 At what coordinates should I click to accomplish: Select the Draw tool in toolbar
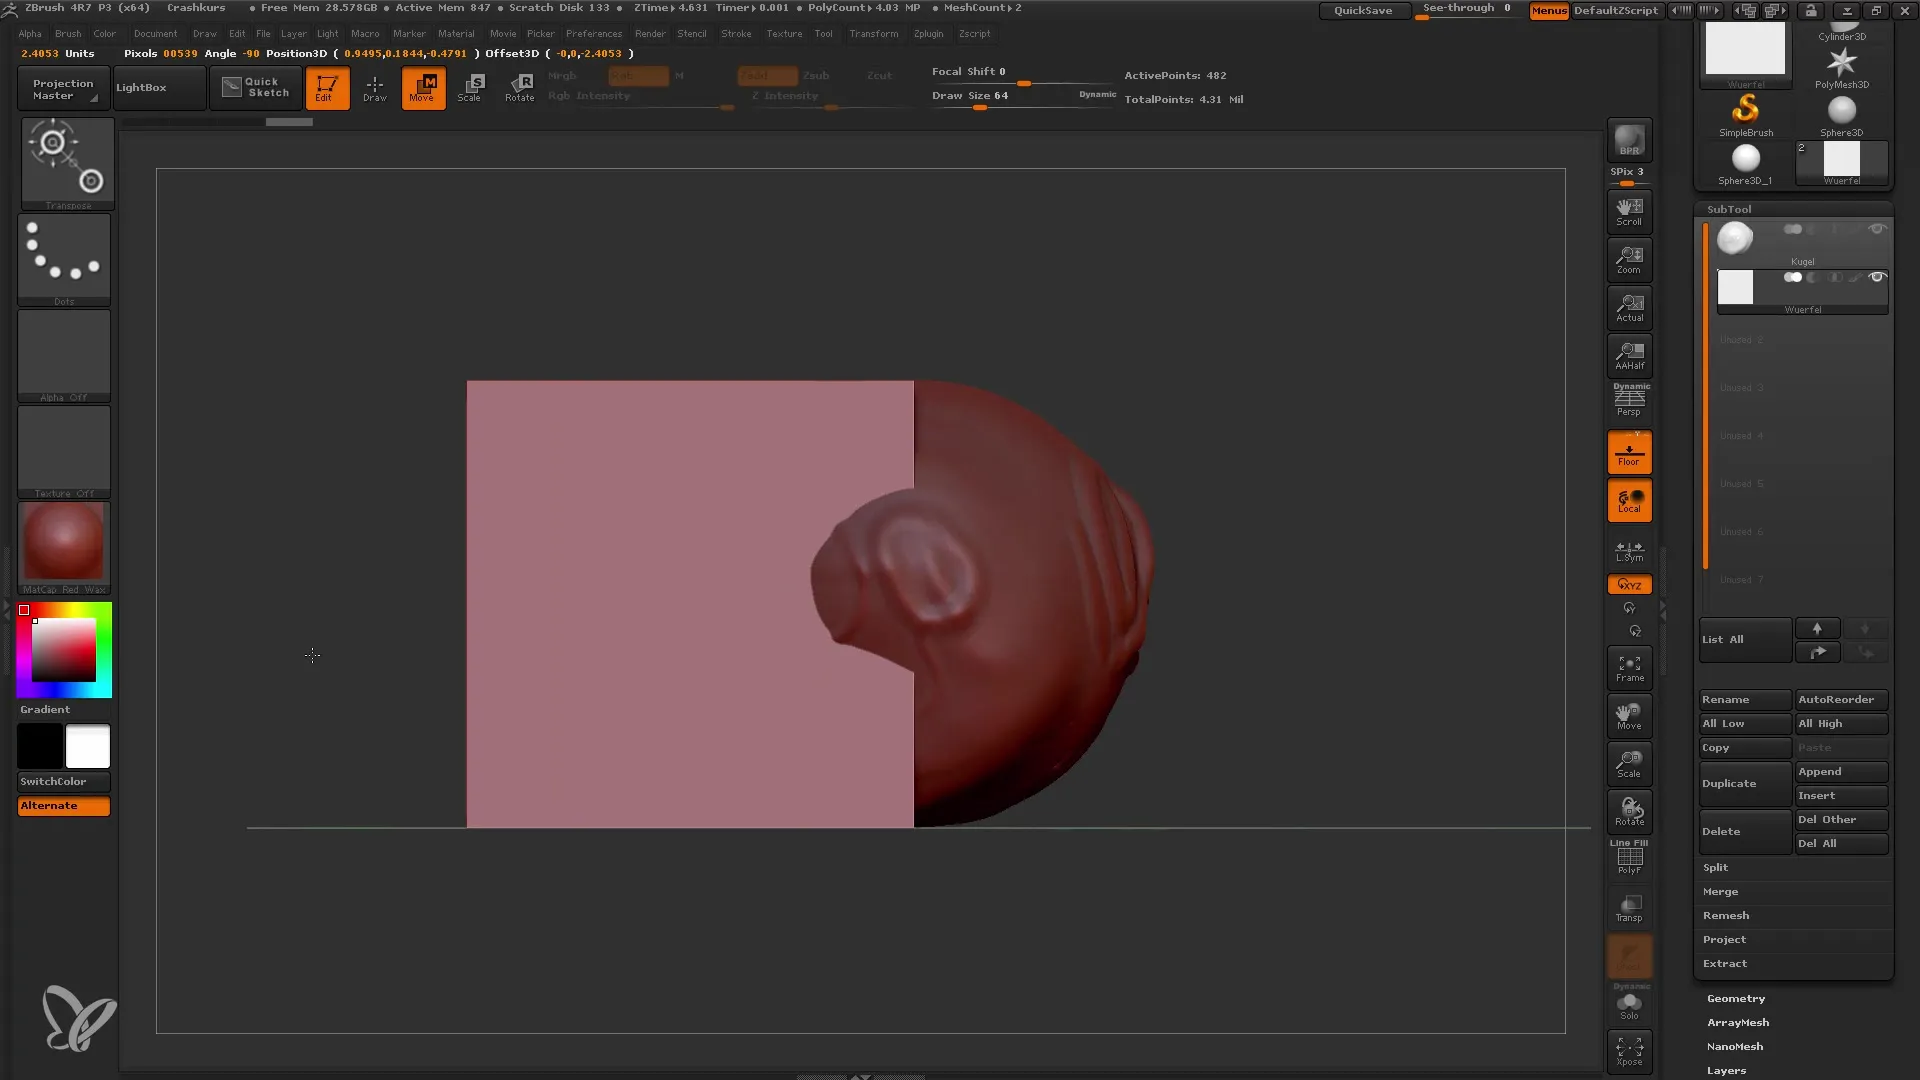(375, 88)
